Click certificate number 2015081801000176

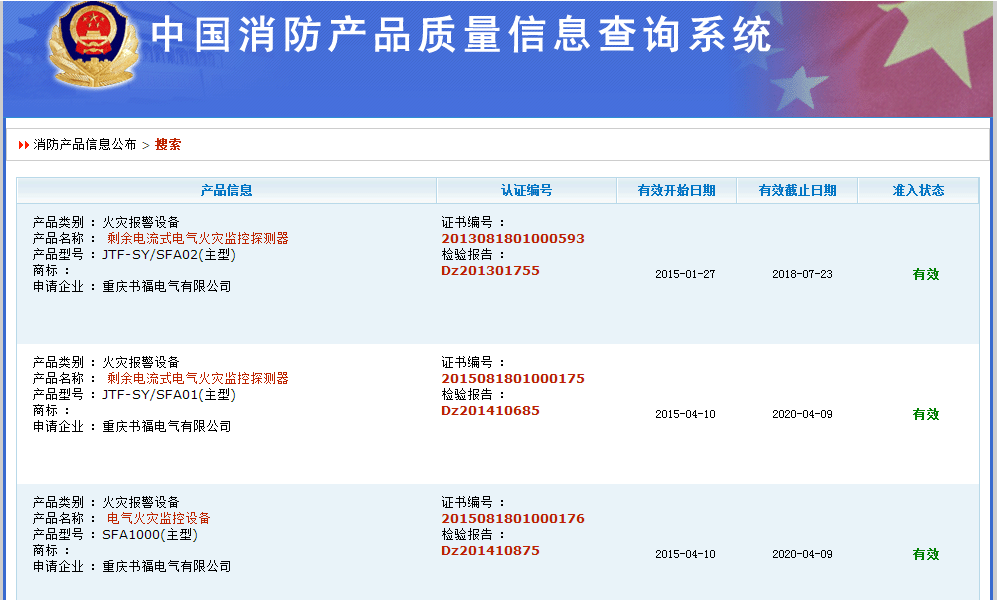tap(512, 518)
